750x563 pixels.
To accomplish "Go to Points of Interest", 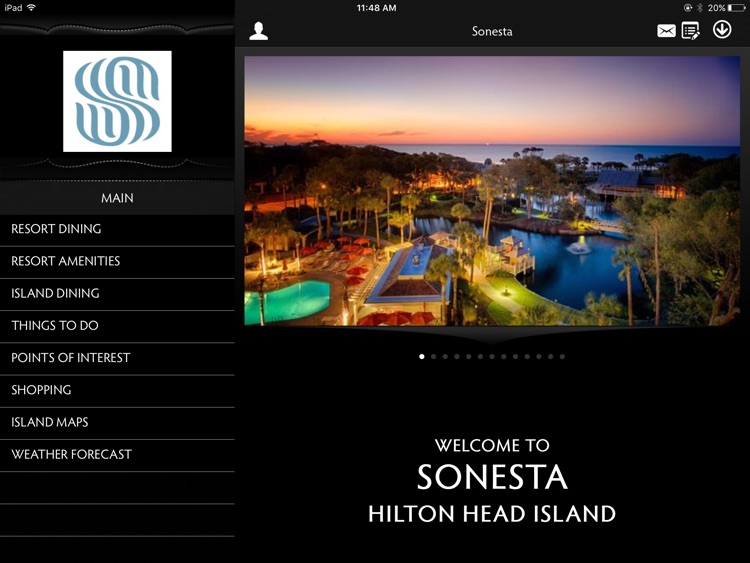I will click(117, 359).
